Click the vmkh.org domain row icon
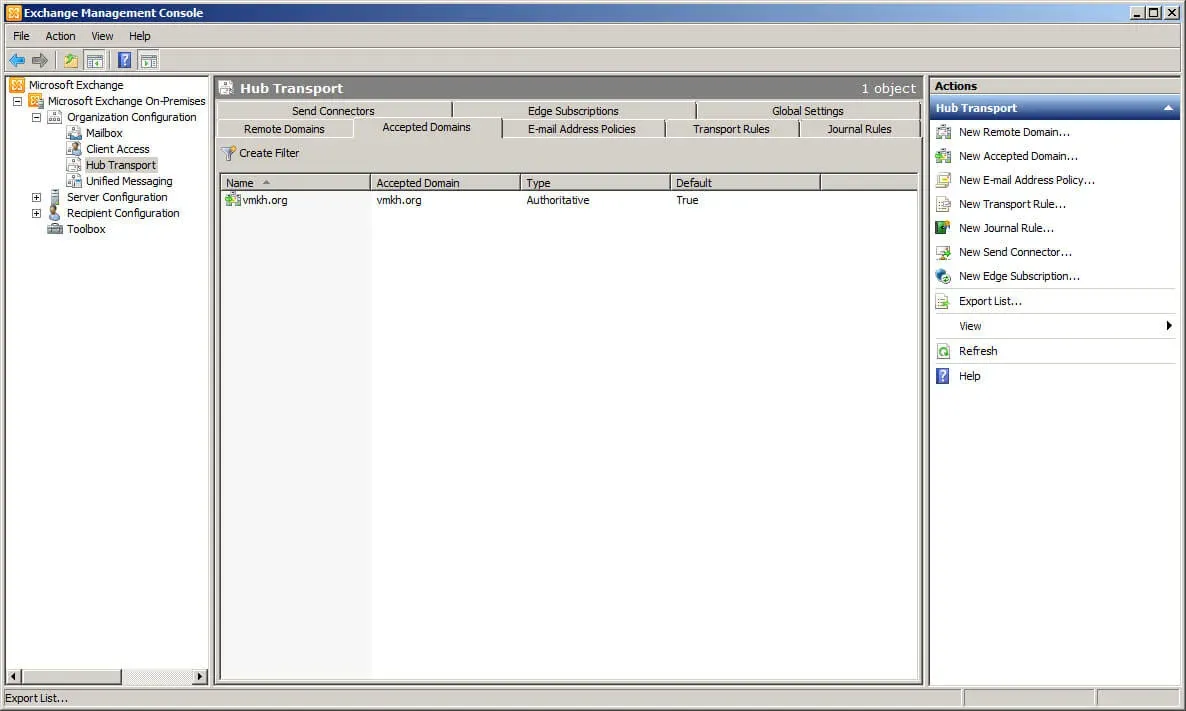 [233, 200]
